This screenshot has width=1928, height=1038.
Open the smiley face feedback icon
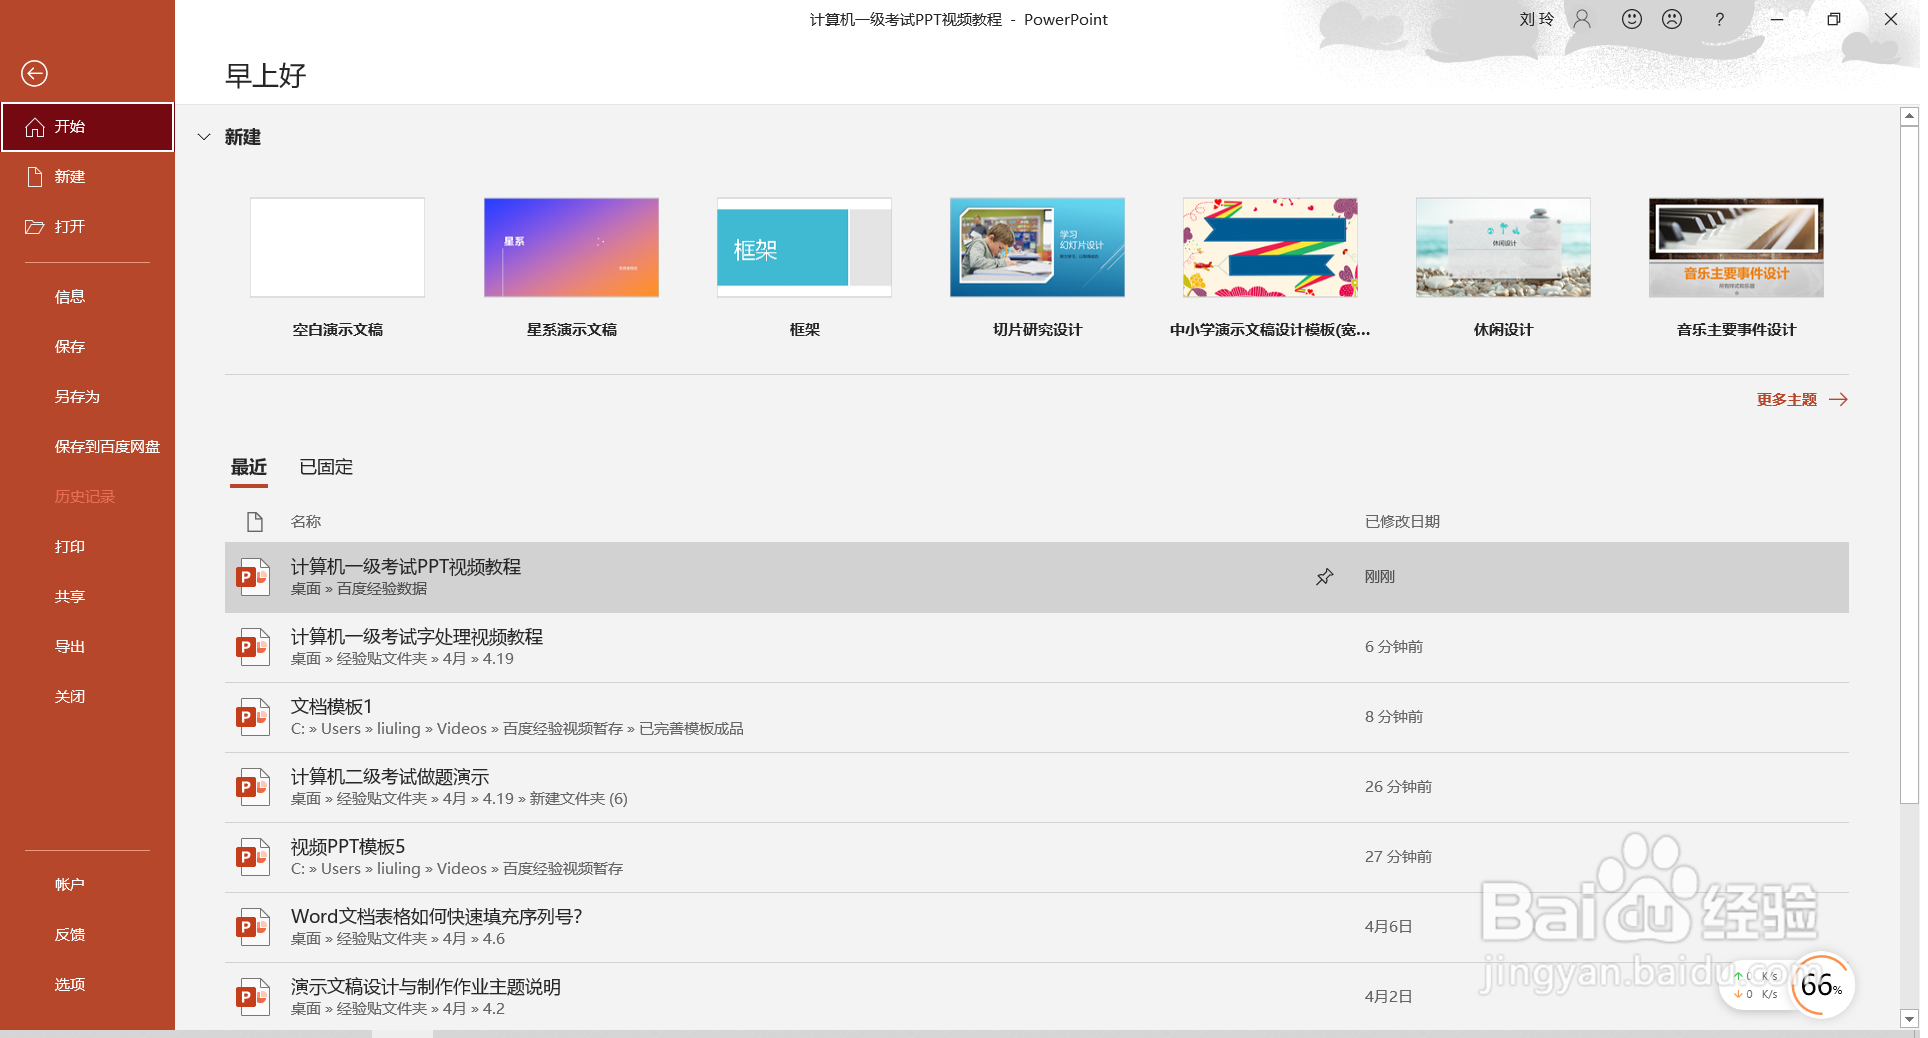pos(1632,19)
